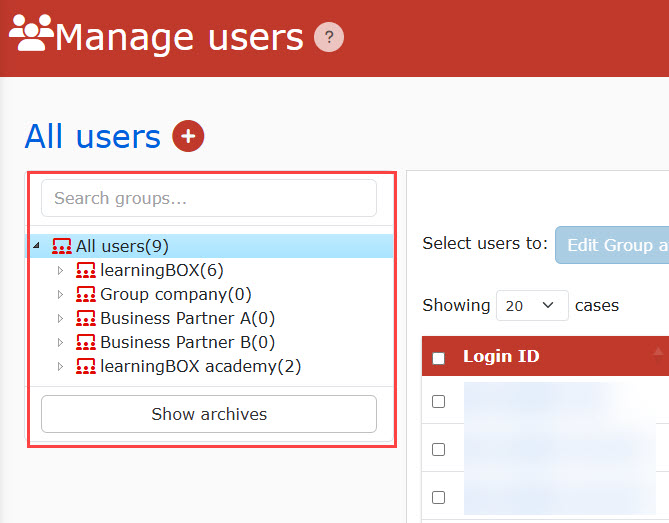Tick the third user row checkbox
The height and width of the screenshot is (523, 669).
click(438, 497)
